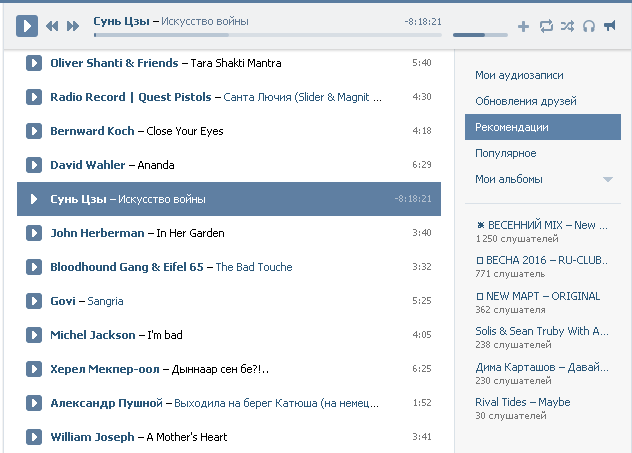The height and width of the screenshot is (453, 632).
Task: Open Мои аудиозаписи section
Action: (519, 75)
